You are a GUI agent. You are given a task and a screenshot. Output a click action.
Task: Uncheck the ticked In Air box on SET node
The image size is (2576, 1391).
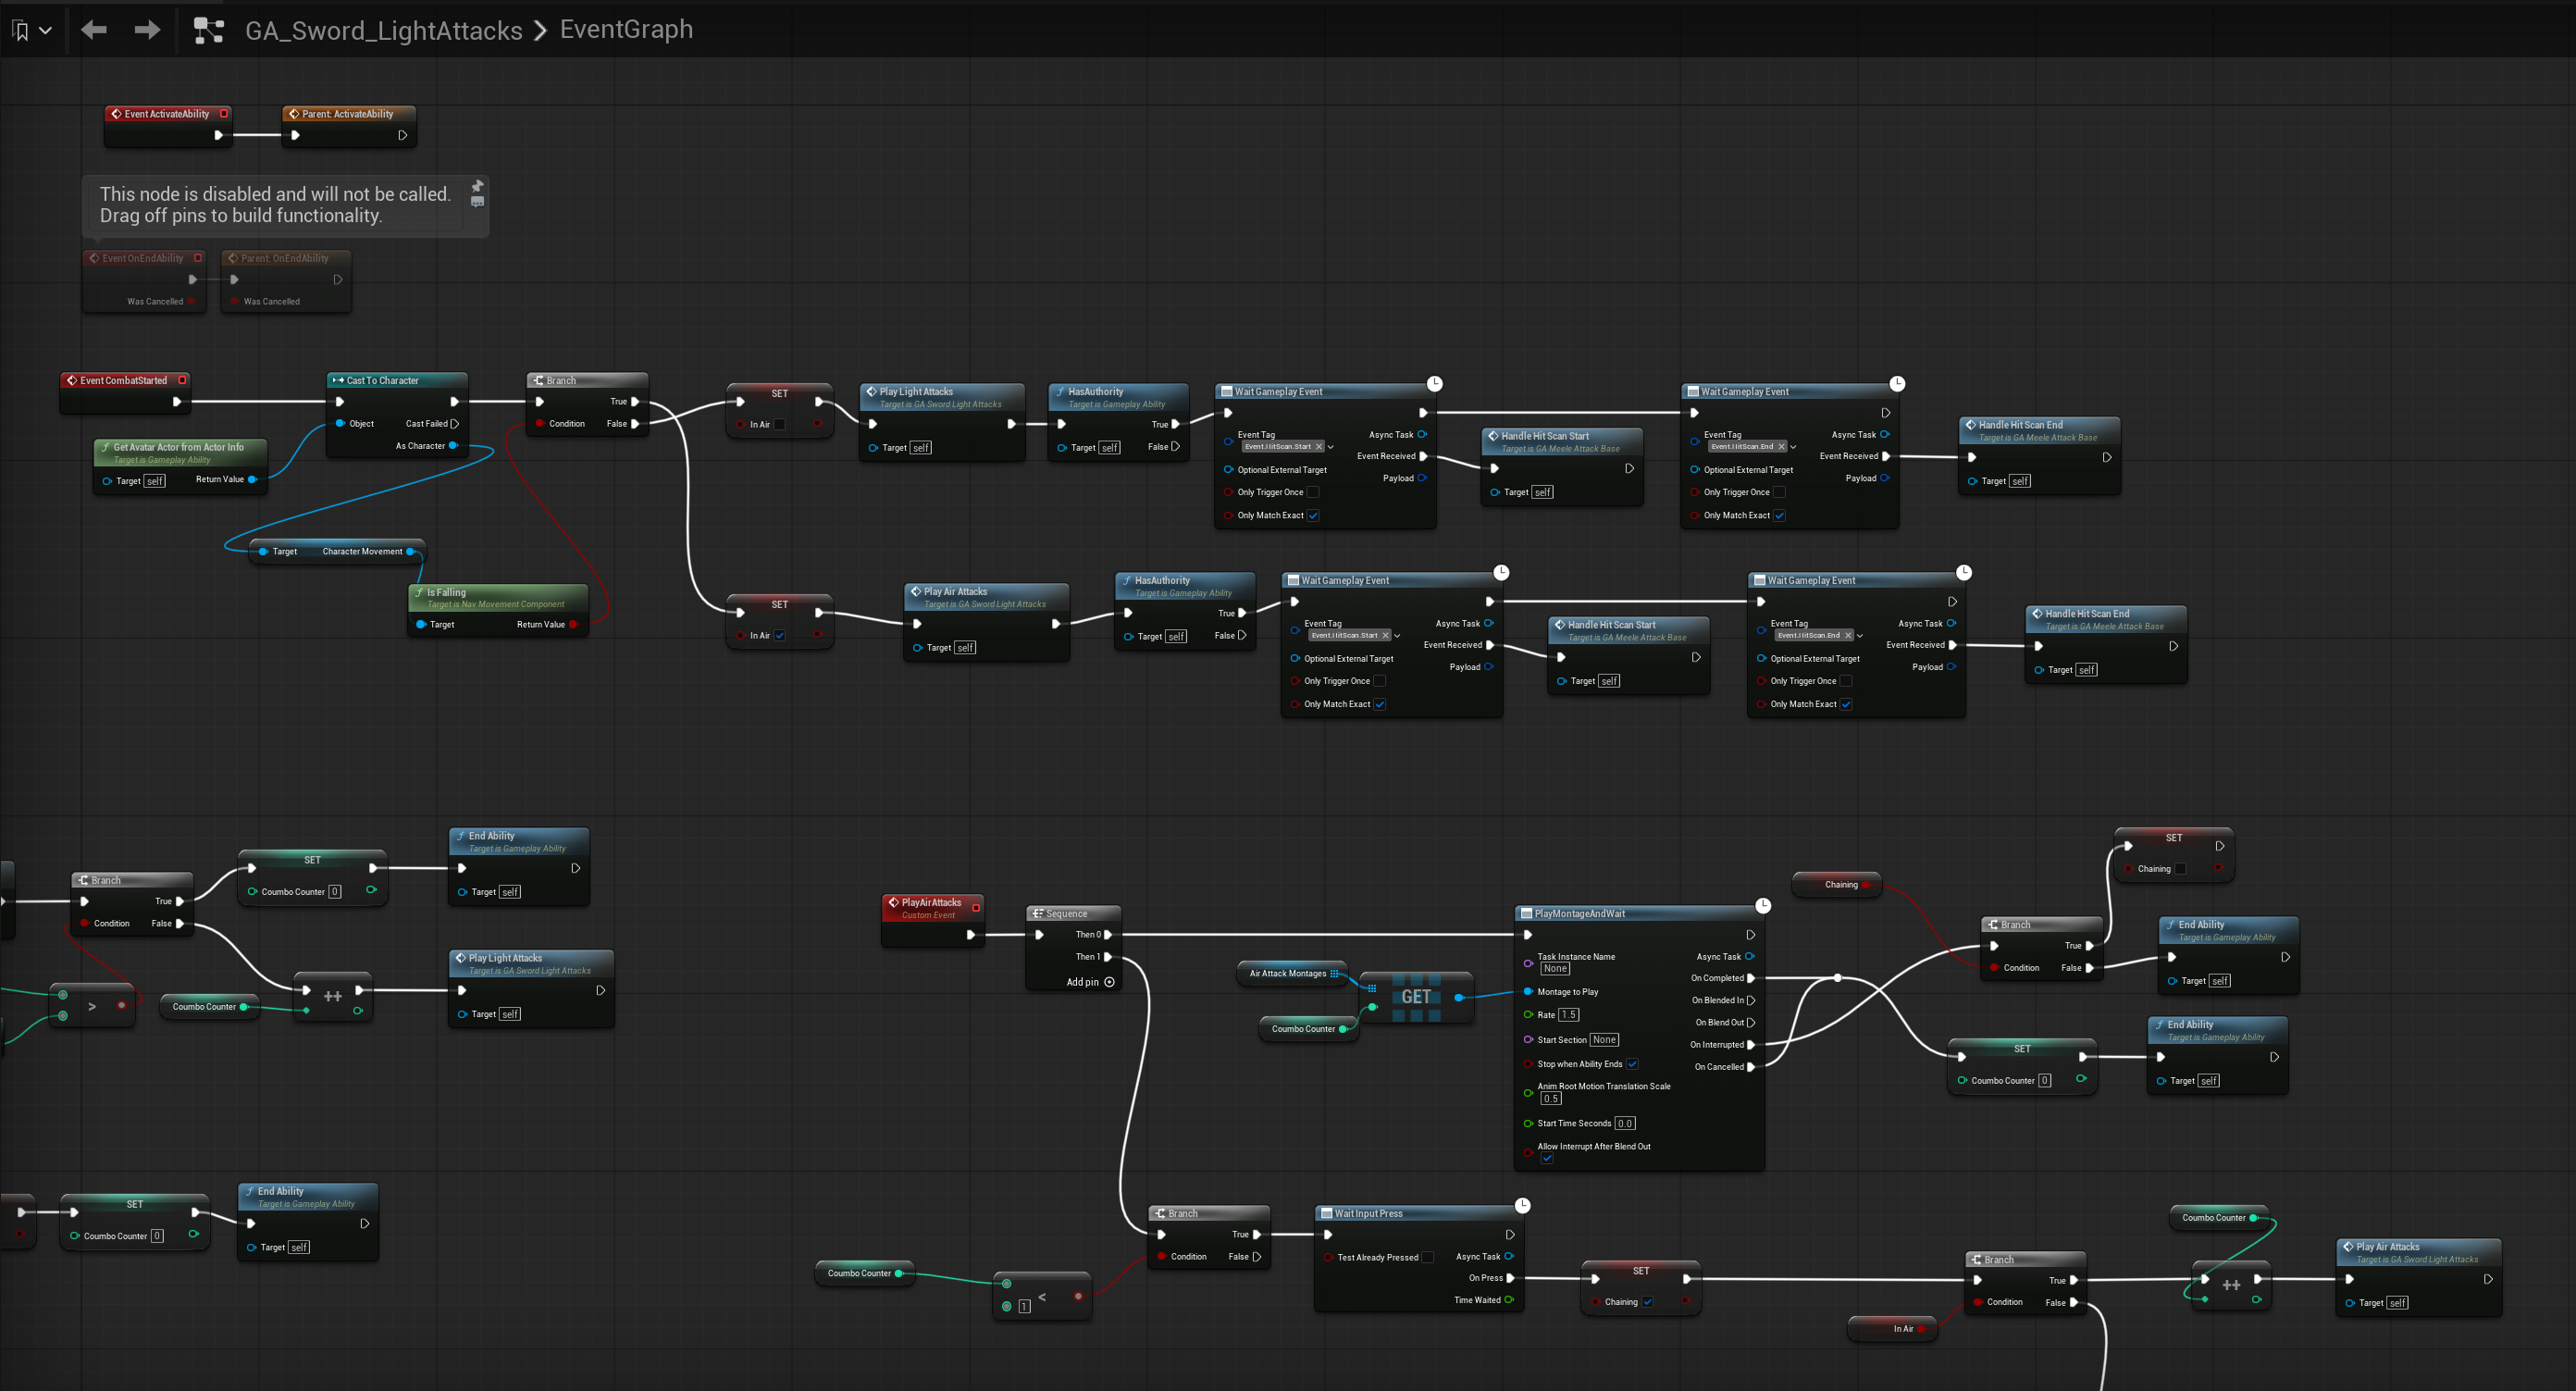coord(780,635)
